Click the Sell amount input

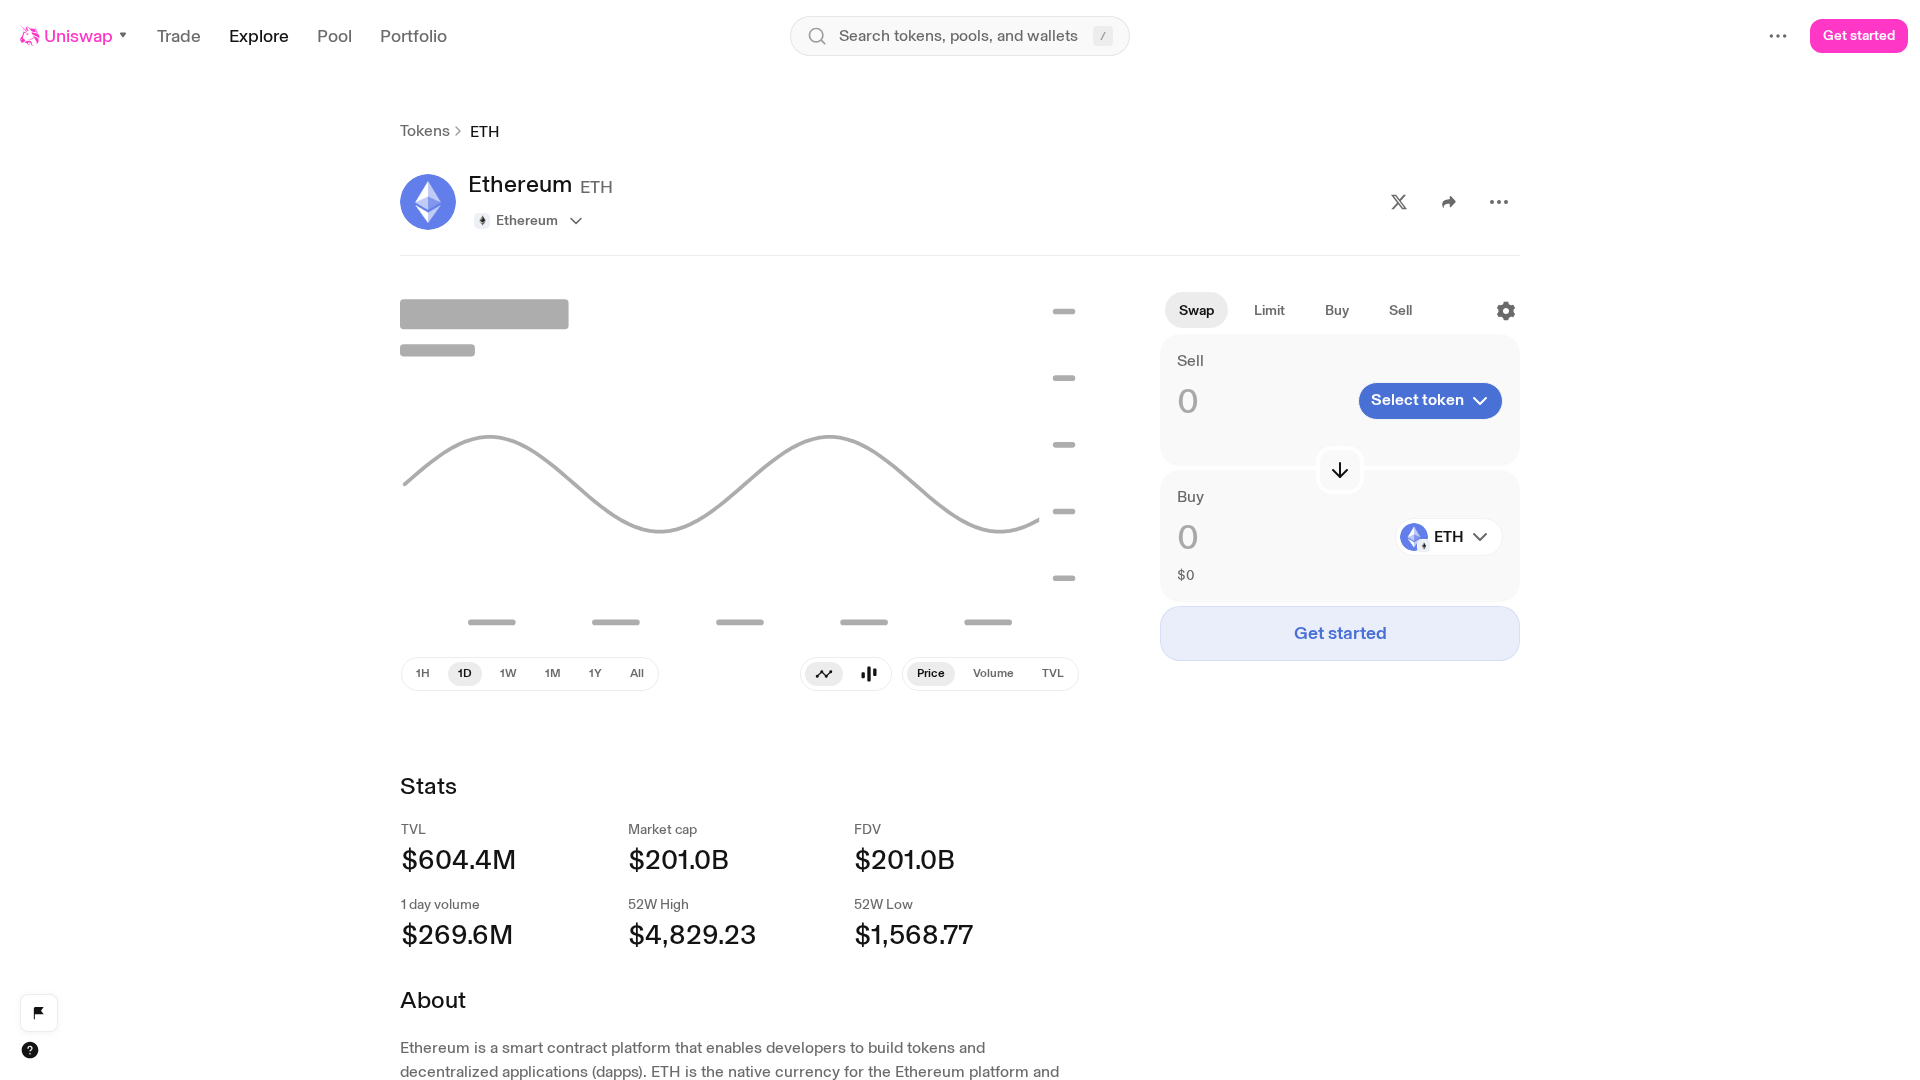click(1262, 401)
